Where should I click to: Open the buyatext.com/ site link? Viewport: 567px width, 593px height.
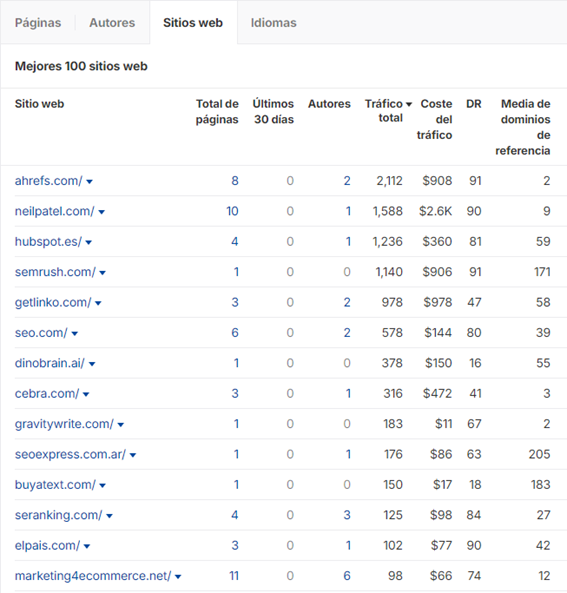[x=55, y=484]
